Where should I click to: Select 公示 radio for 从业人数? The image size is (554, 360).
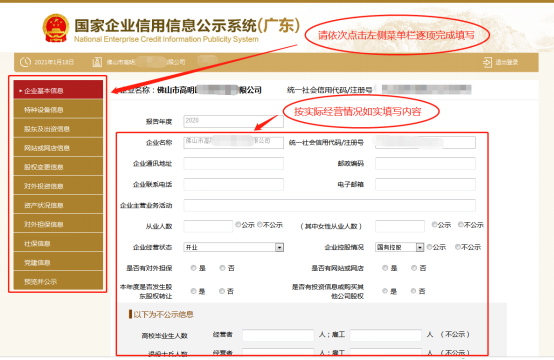238,224
